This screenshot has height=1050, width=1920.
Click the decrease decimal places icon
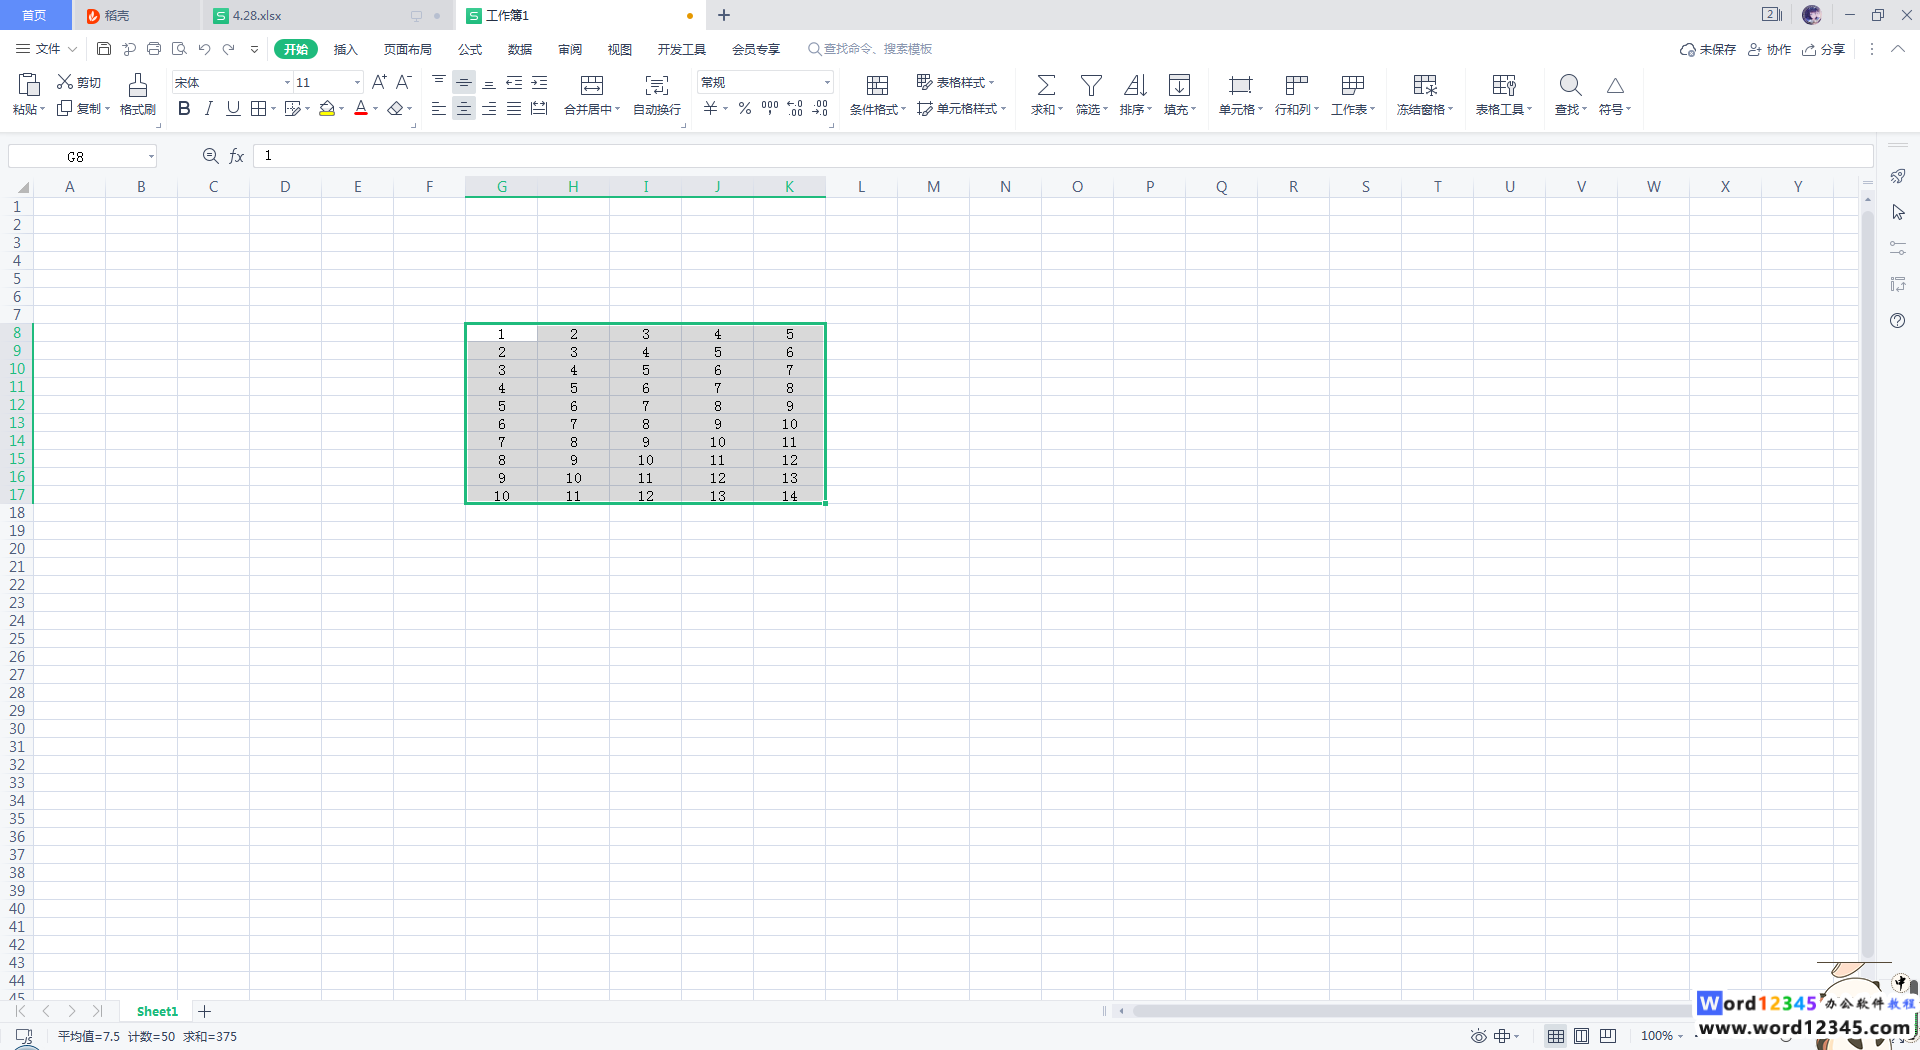[x=820, y=109]
